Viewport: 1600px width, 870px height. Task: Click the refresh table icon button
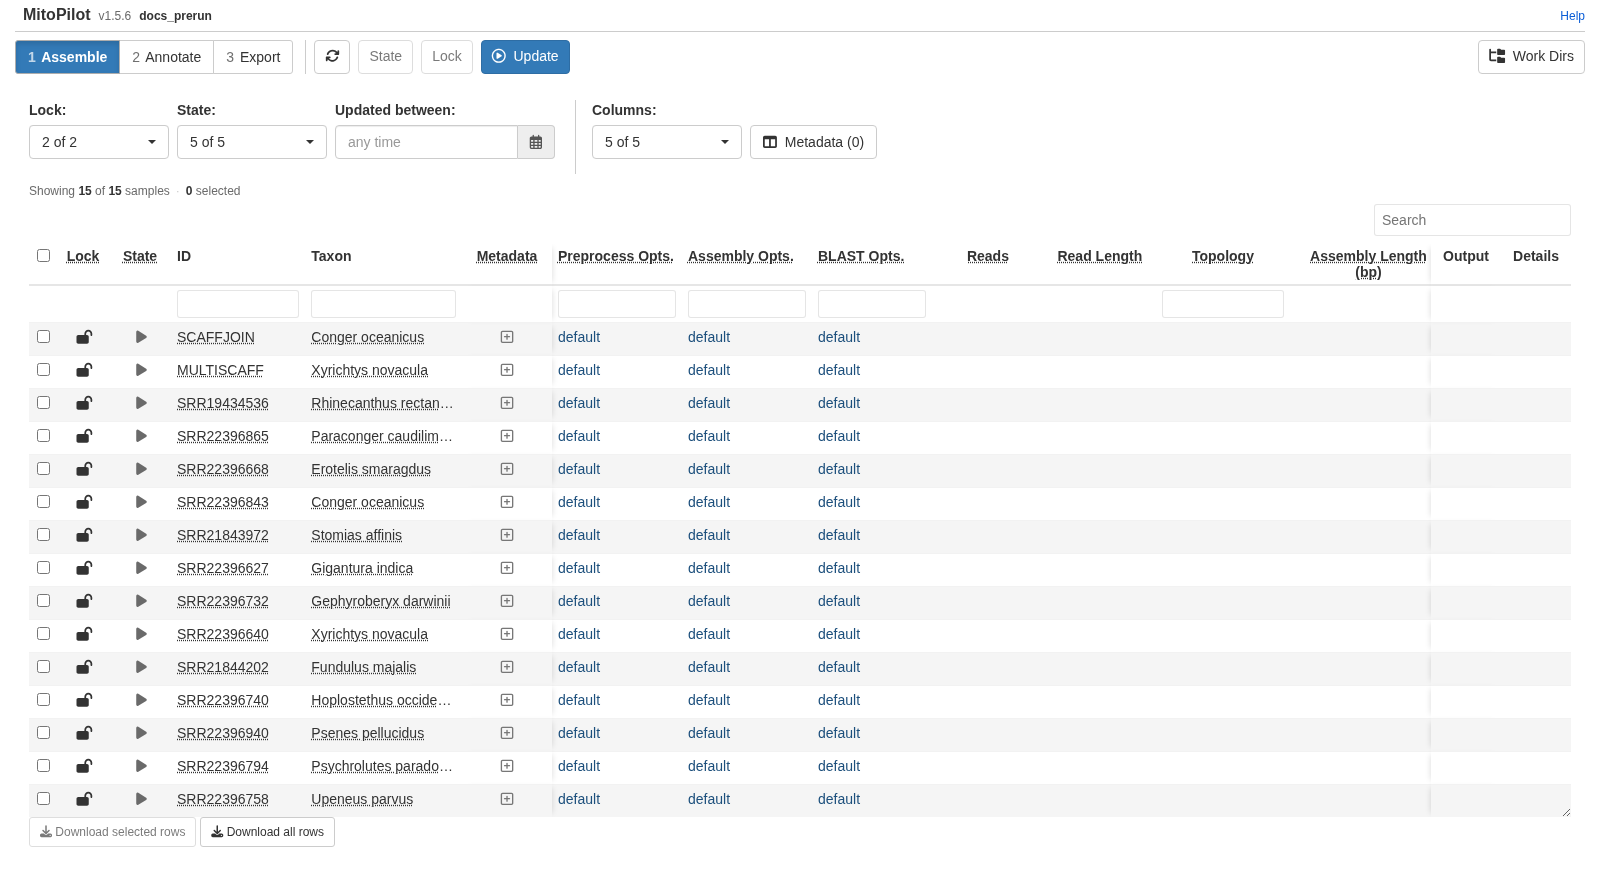pyautogui.click(x=332, y=57)
